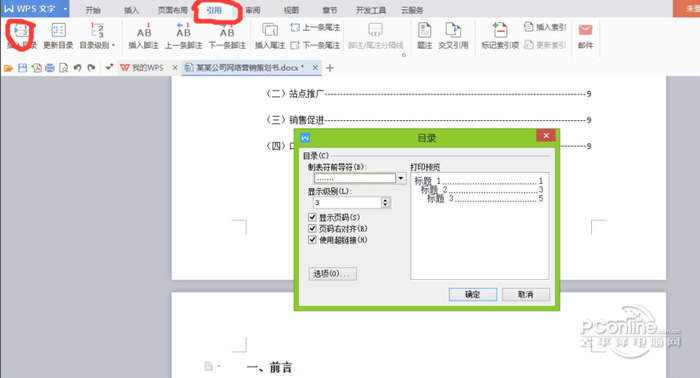Click the Insert Table of Contents (插入目录) icon

click(x=21, y=31)
